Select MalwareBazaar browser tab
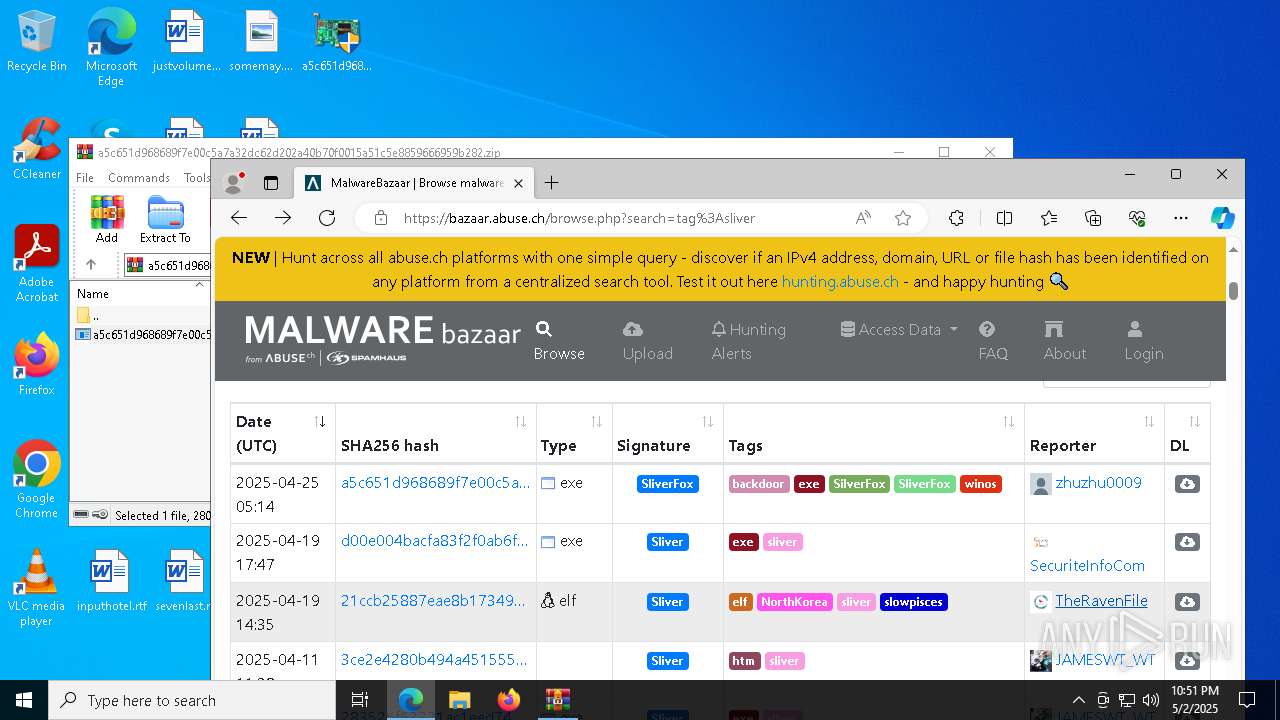 [x=414, y=183]
